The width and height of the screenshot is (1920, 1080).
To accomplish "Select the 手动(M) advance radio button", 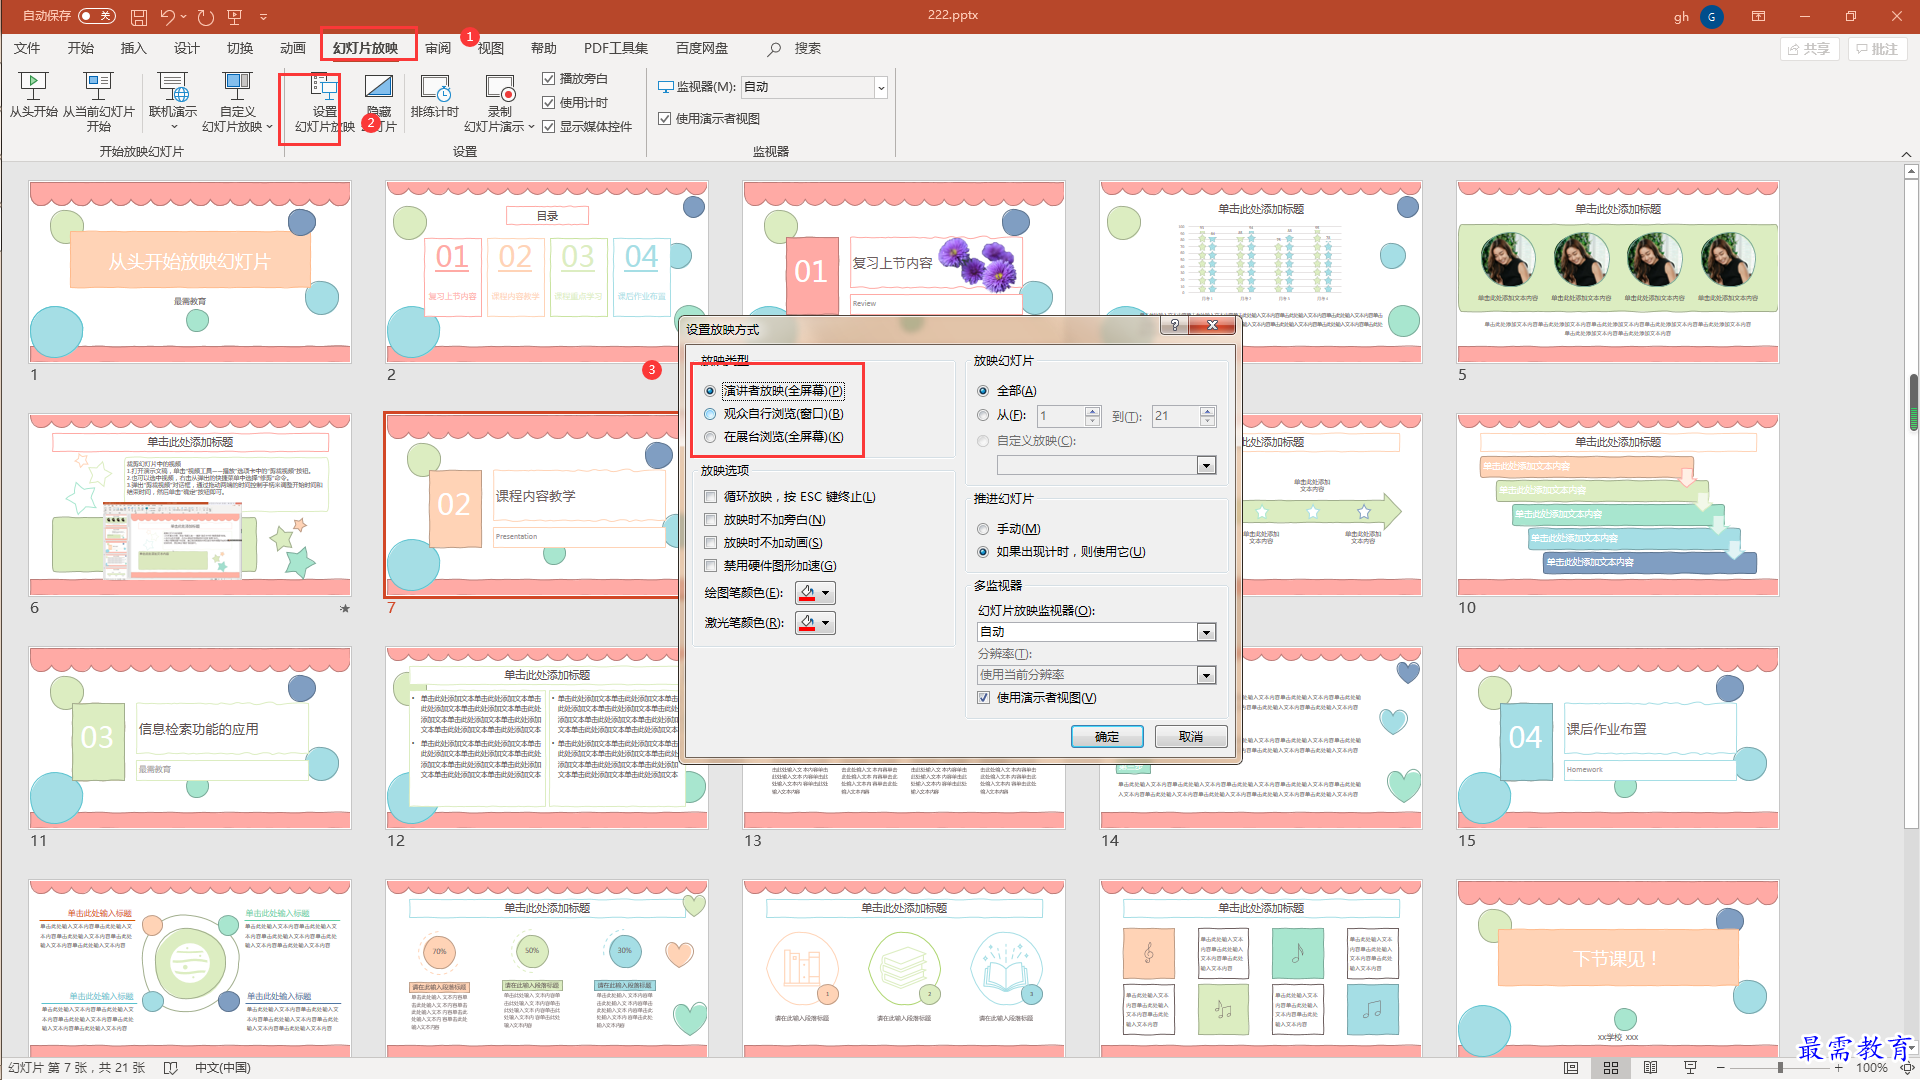I will click(983, 529).
